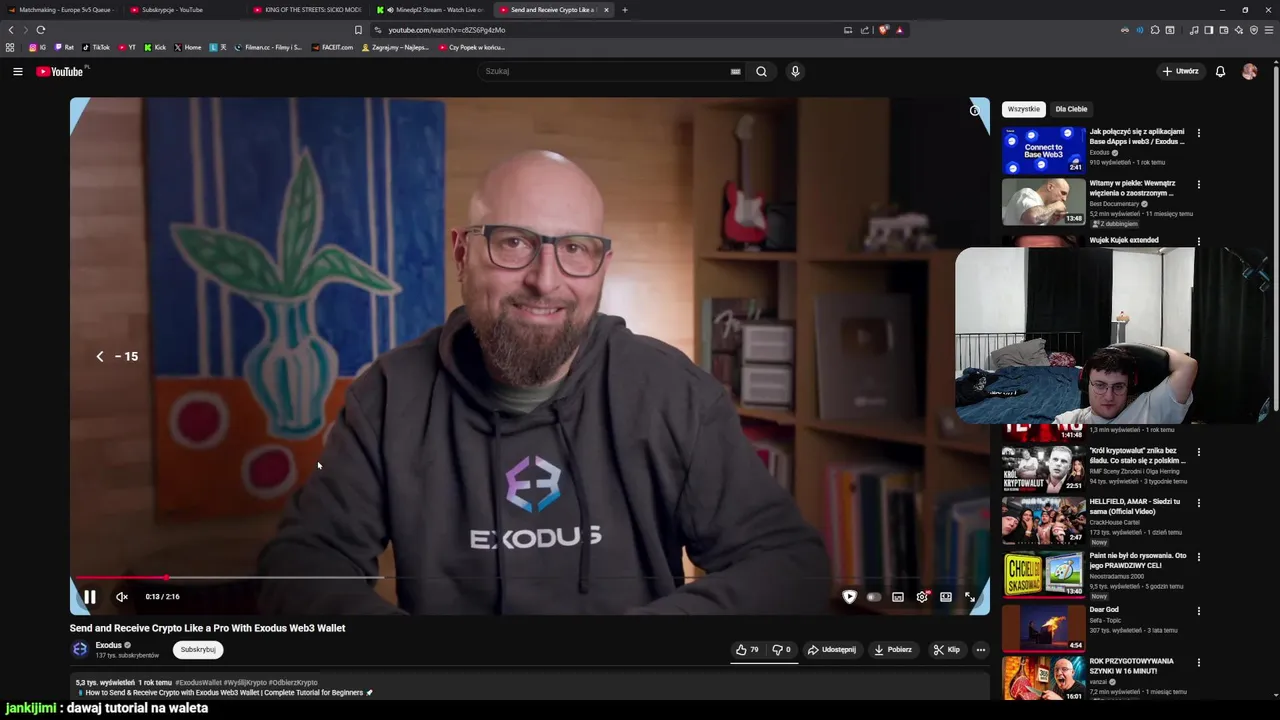Toggle subtitles button in the player
The width and height of the screenshot is (1280, 720).
click(x=898, y=597)
